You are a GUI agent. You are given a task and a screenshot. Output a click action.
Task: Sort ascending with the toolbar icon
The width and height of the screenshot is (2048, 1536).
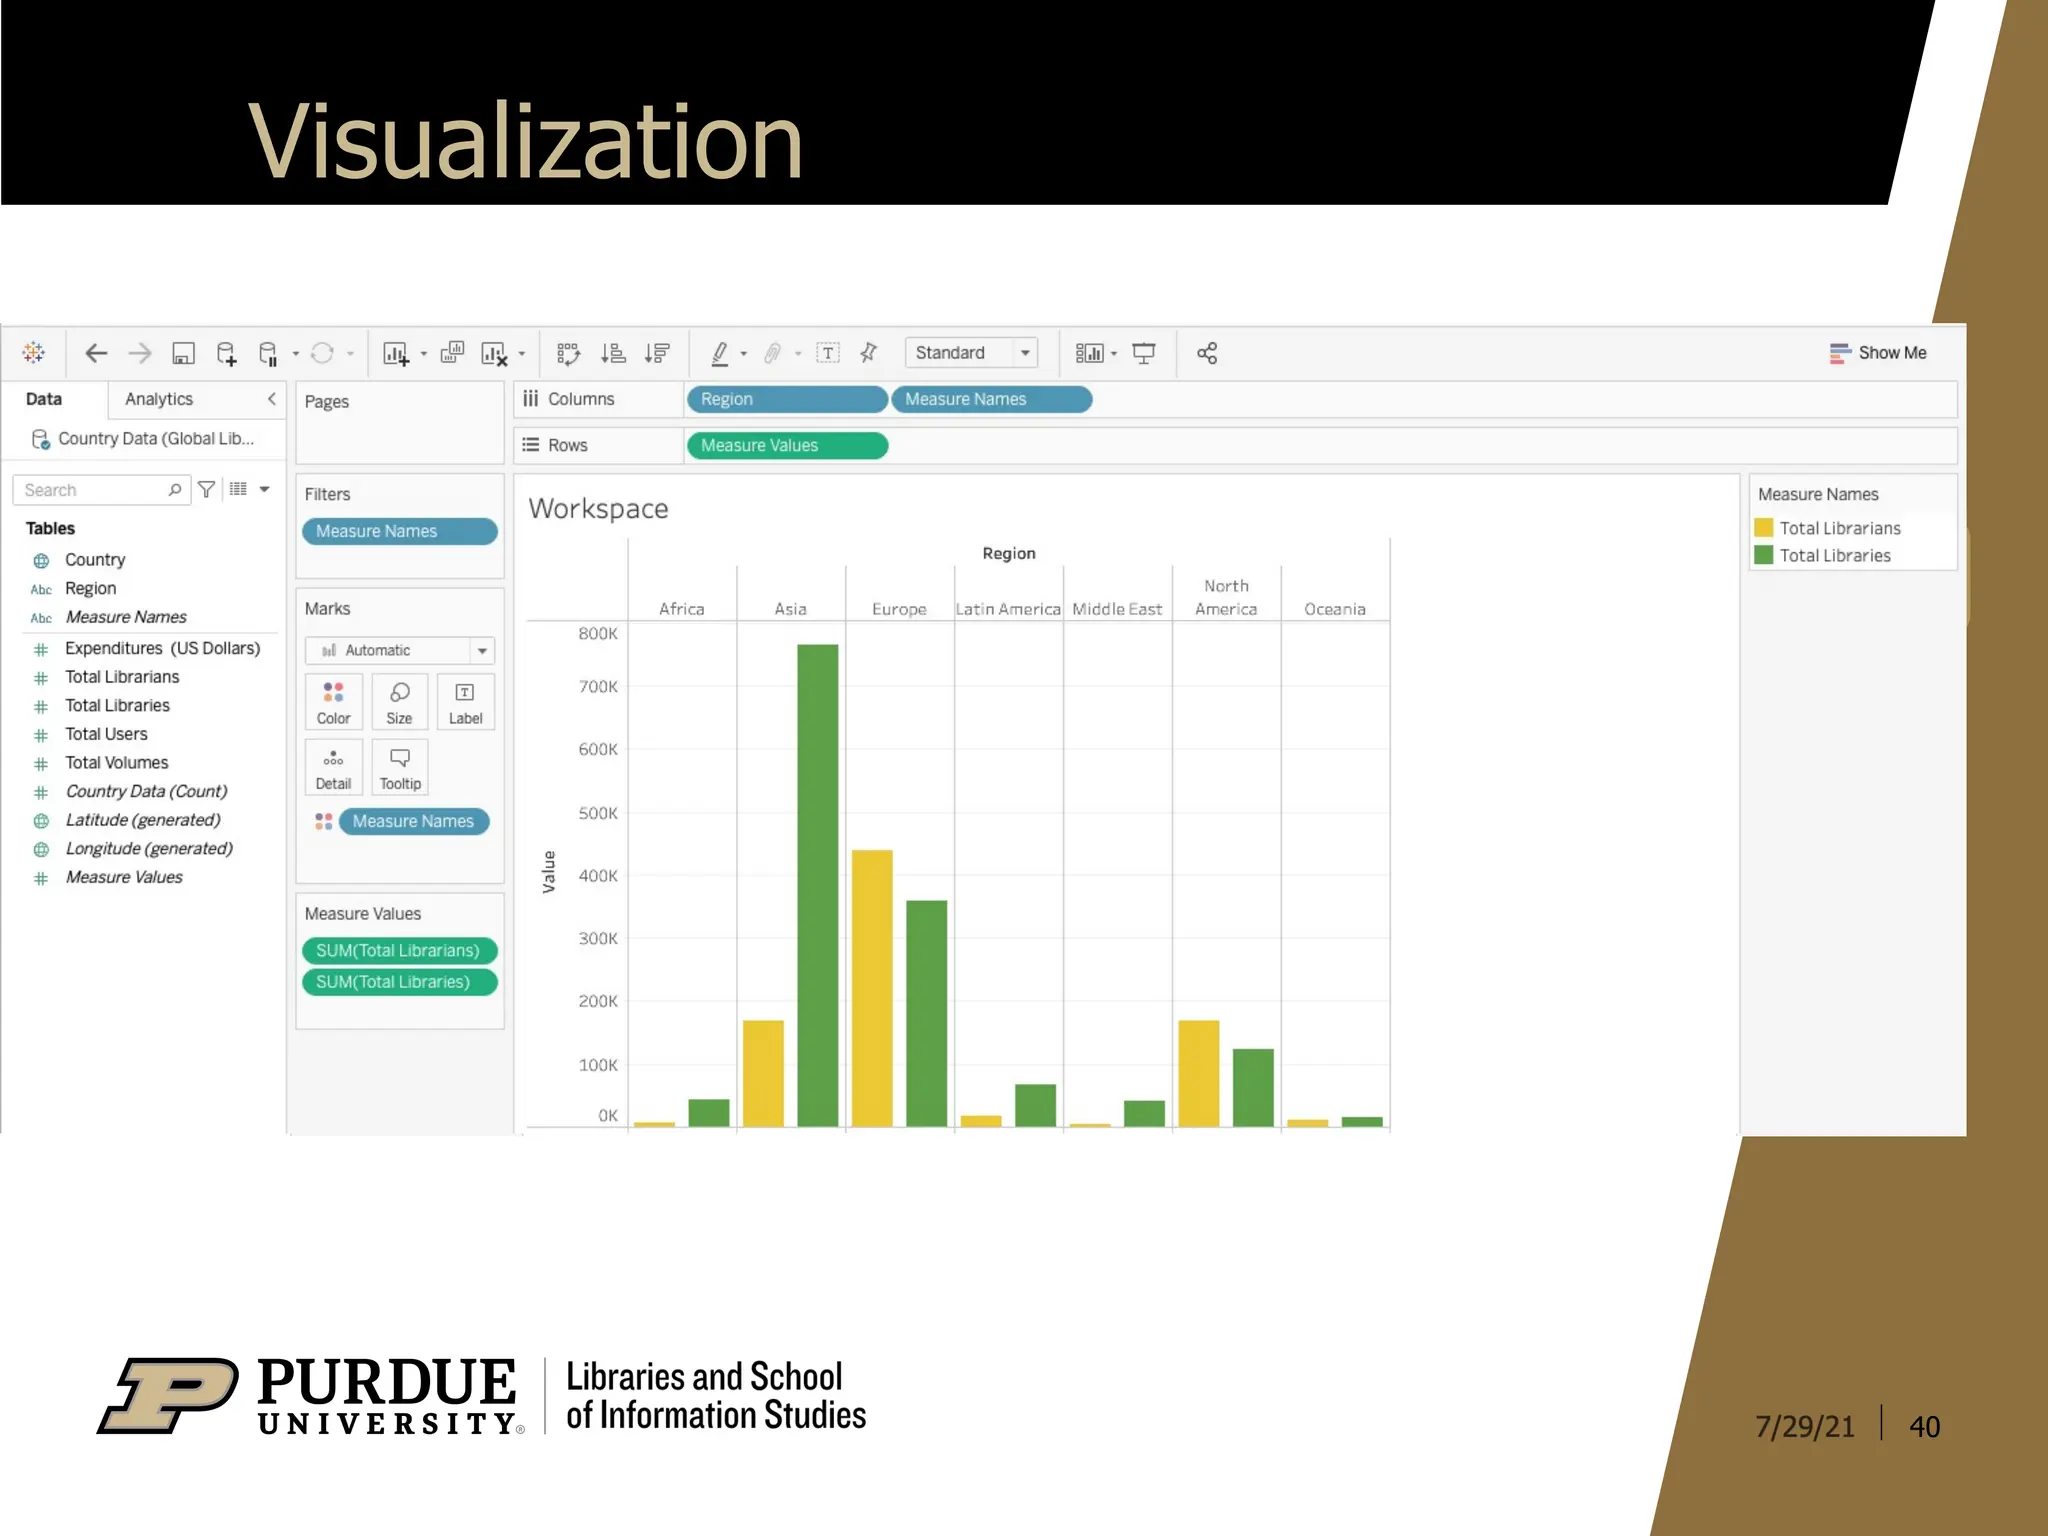point(613,353)
